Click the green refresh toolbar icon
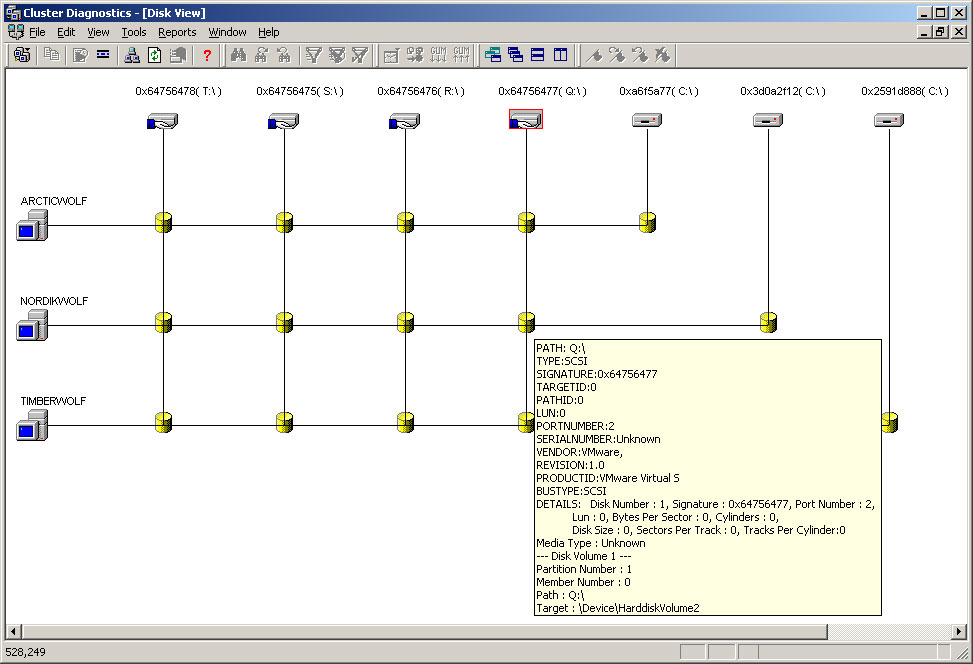 coord(155,55)
